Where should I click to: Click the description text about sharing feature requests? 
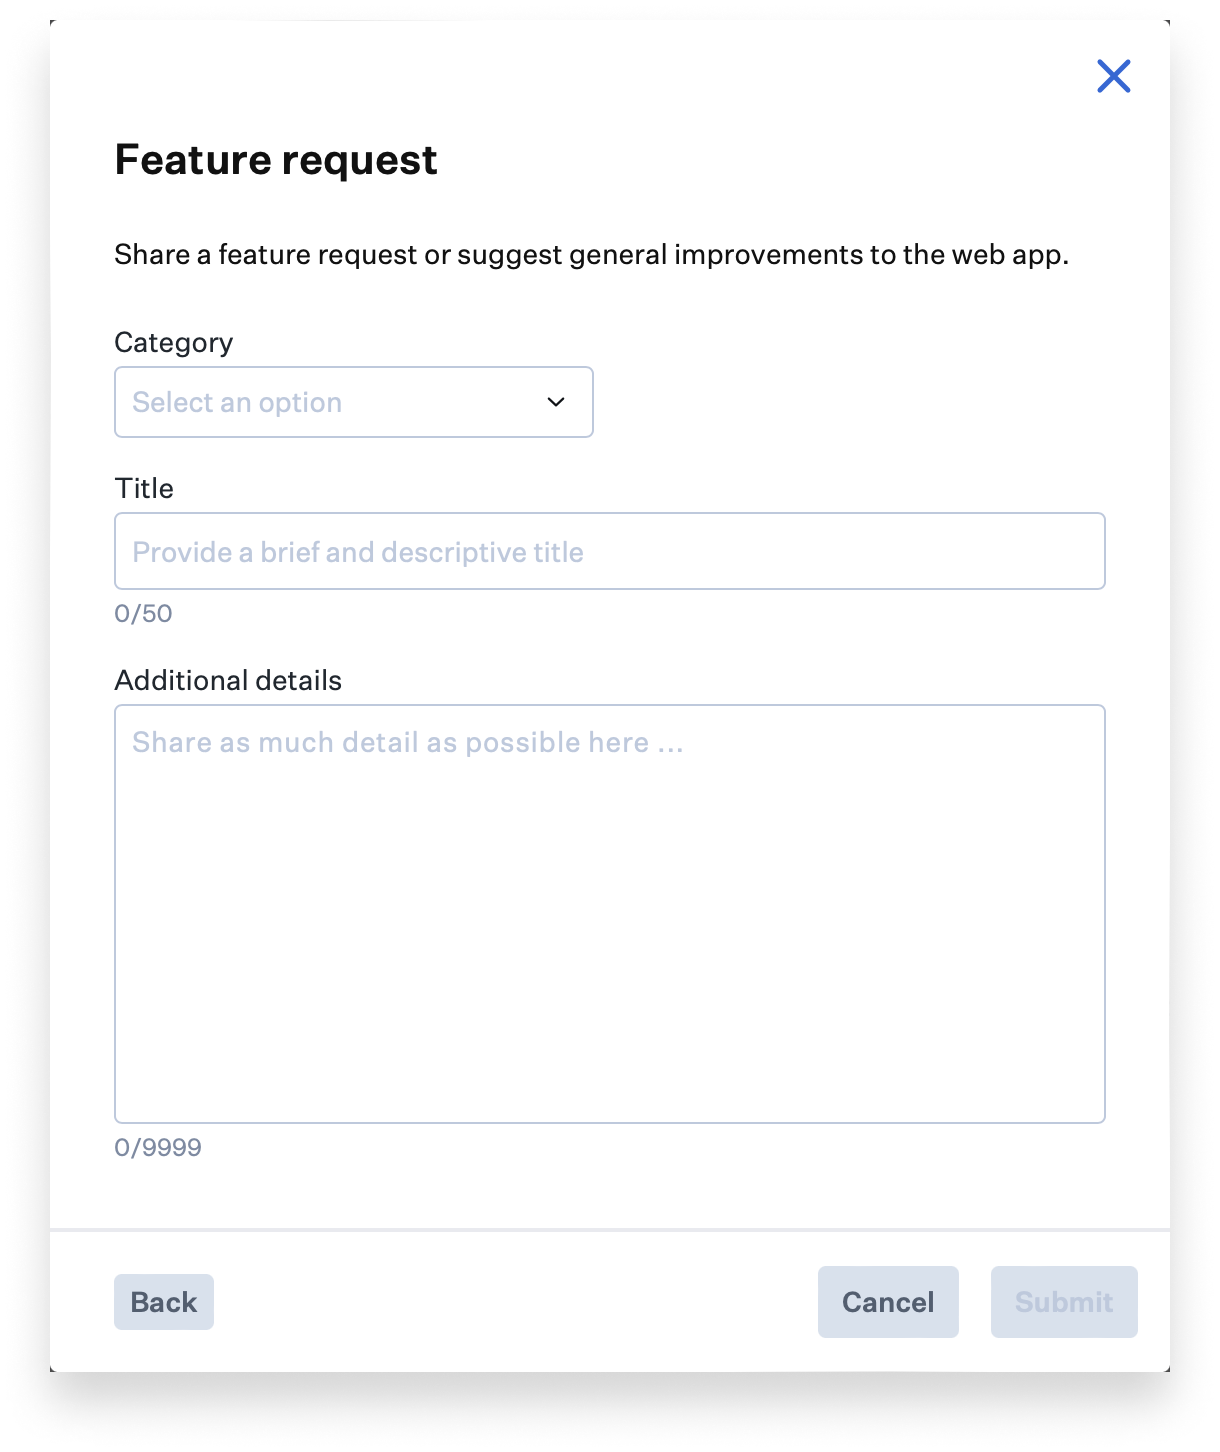(591, 255)
